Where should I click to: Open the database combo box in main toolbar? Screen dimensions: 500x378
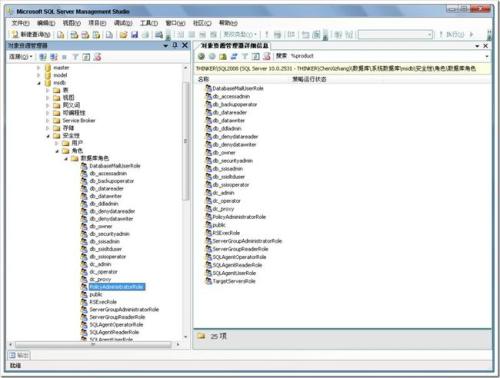(x=395, y=35)
